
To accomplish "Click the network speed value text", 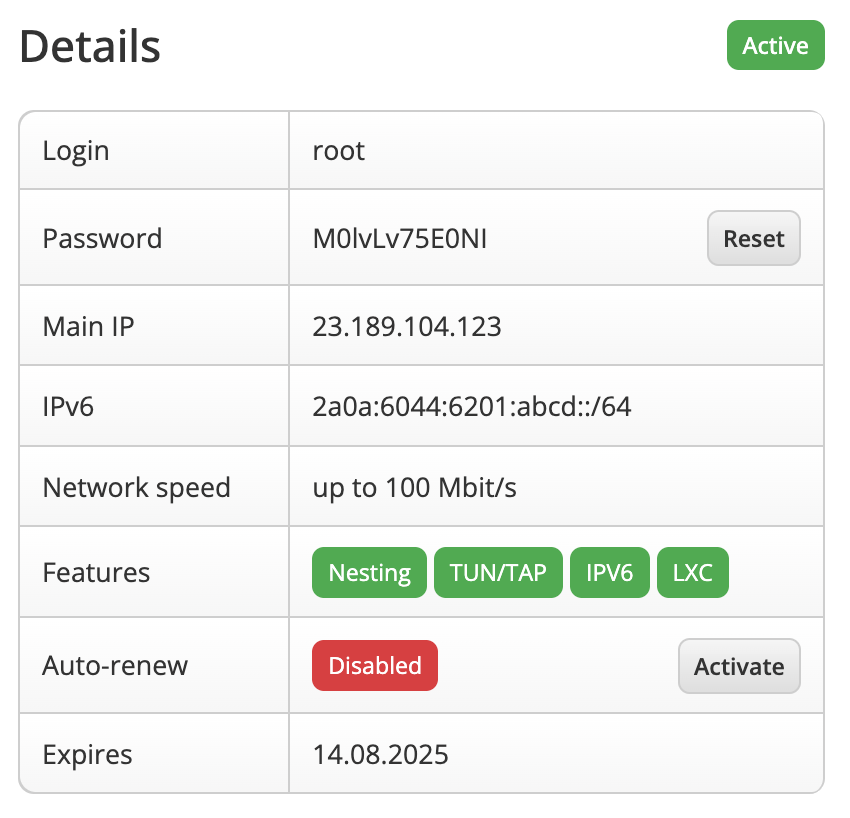I will click(414, 488).
